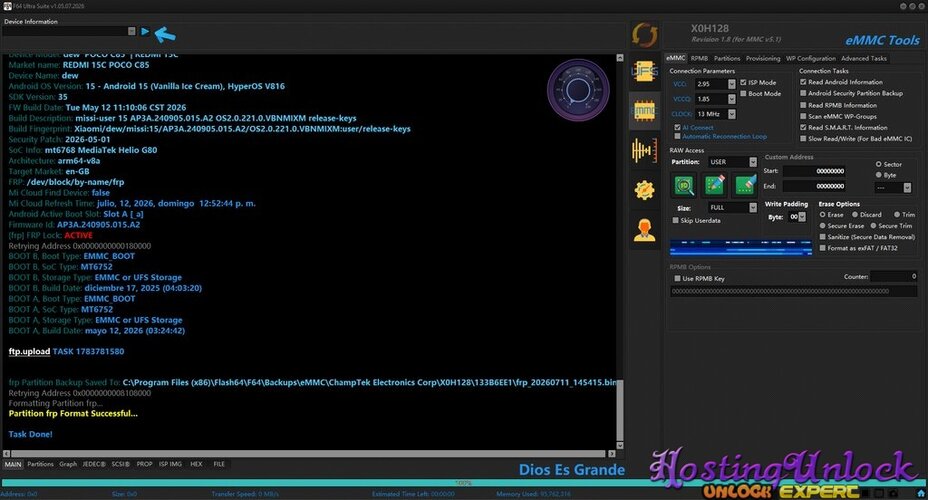This screenshot has width=928, height=500.
Task: Open the waveform signal analyzer icon
Action: (x=644, y=150)
